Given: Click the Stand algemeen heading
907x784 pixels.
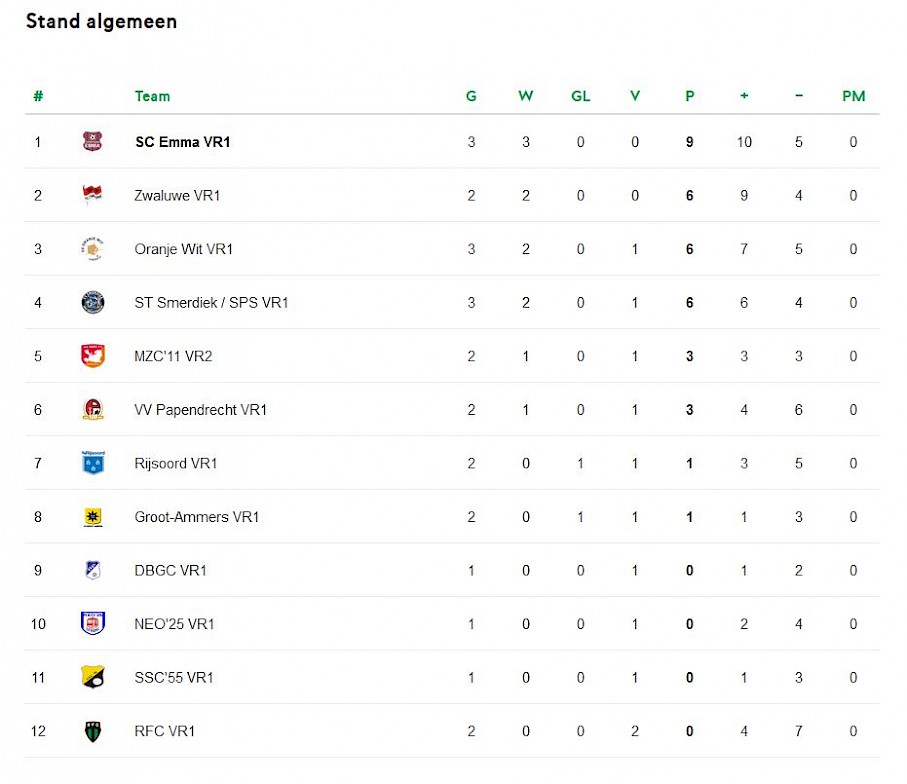Looking at the screenshot, I should coord(101,21).
